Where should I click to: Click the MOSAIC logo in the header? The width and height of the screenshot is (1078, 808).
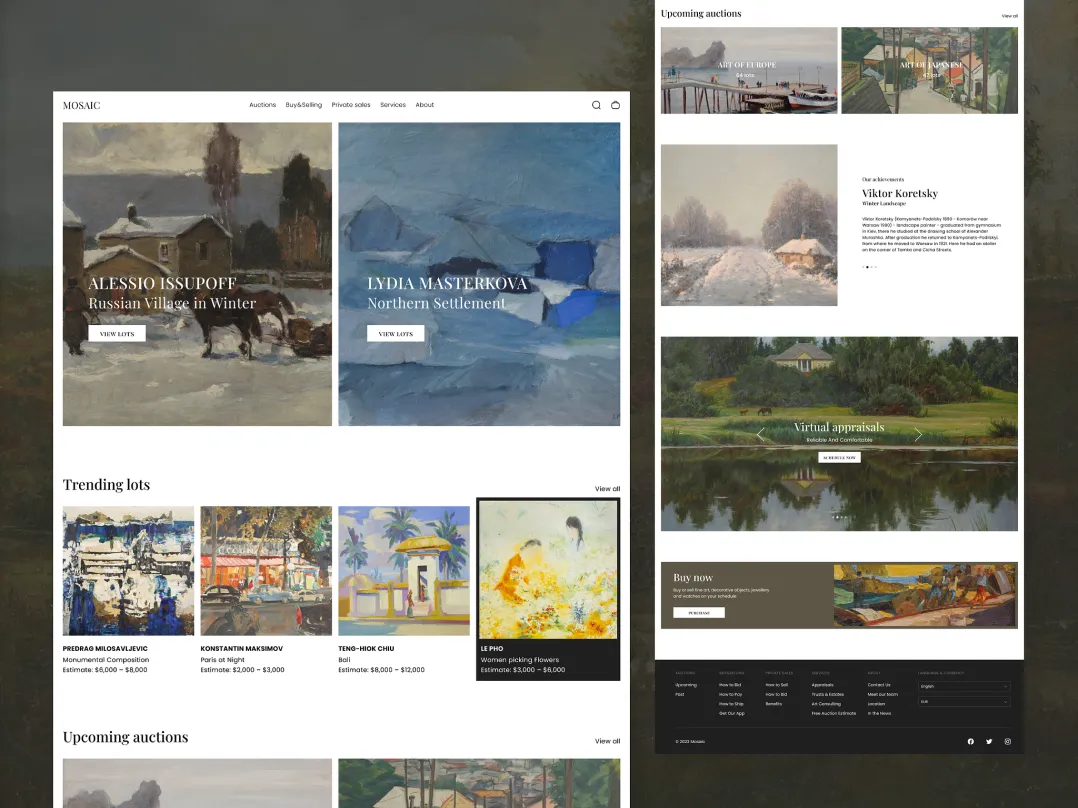tap(80, 104)
